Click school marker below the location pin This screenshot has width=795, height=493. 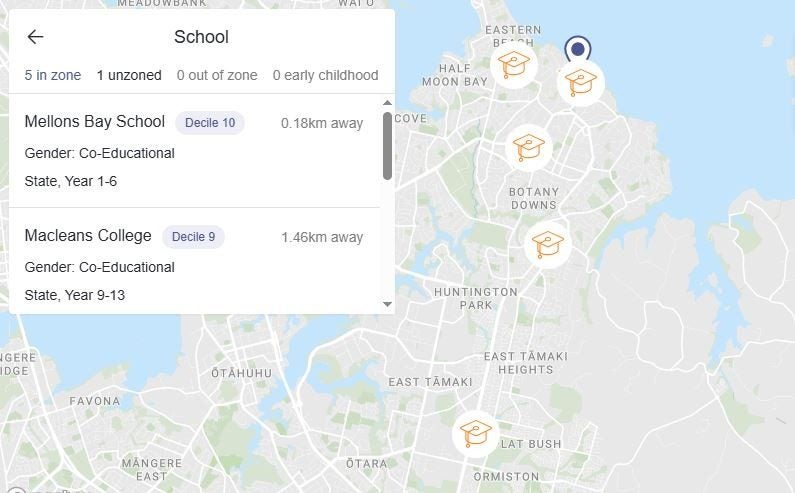point(581,83)
